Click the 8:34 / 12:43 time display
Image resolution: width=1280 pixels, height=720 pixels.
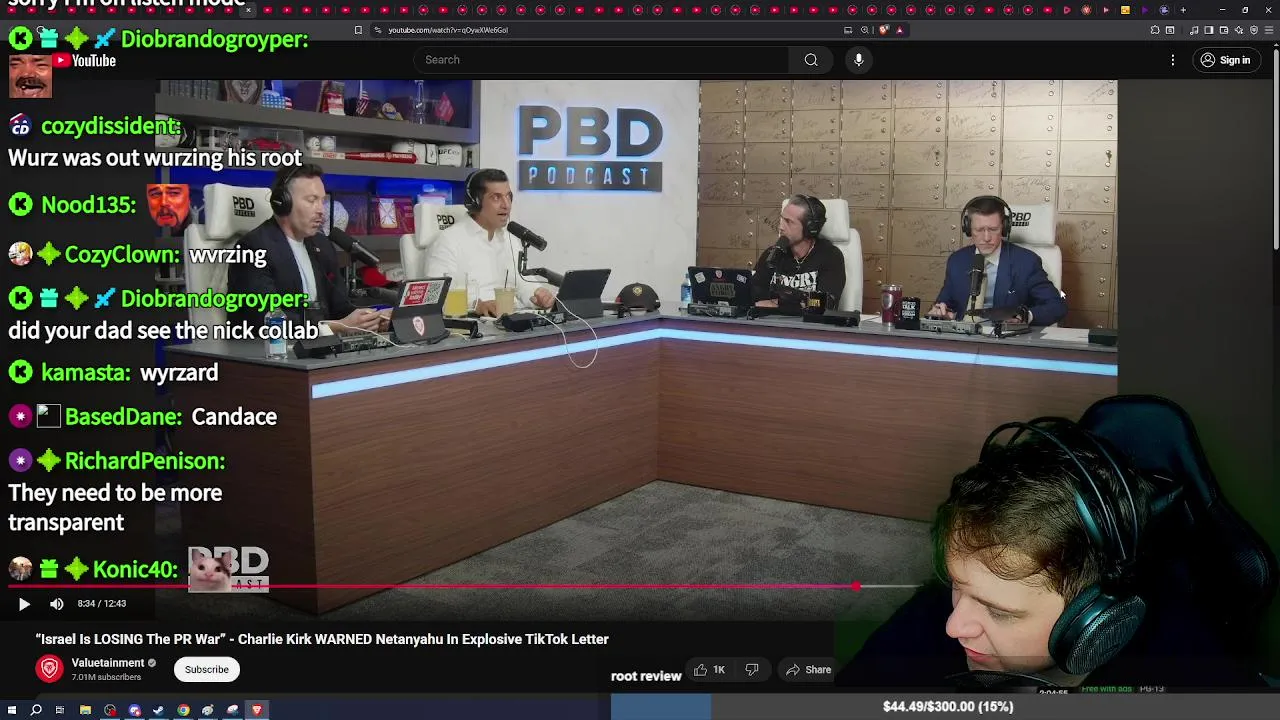(102, 603)
